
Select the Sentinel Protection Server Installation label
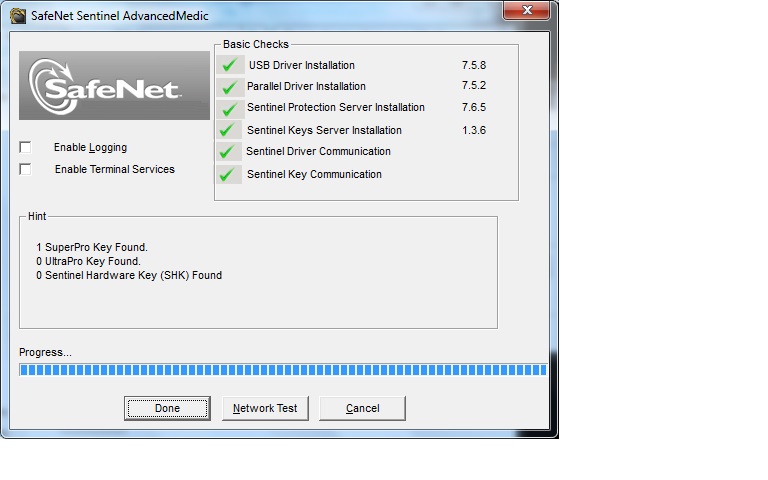coord(336,107)
